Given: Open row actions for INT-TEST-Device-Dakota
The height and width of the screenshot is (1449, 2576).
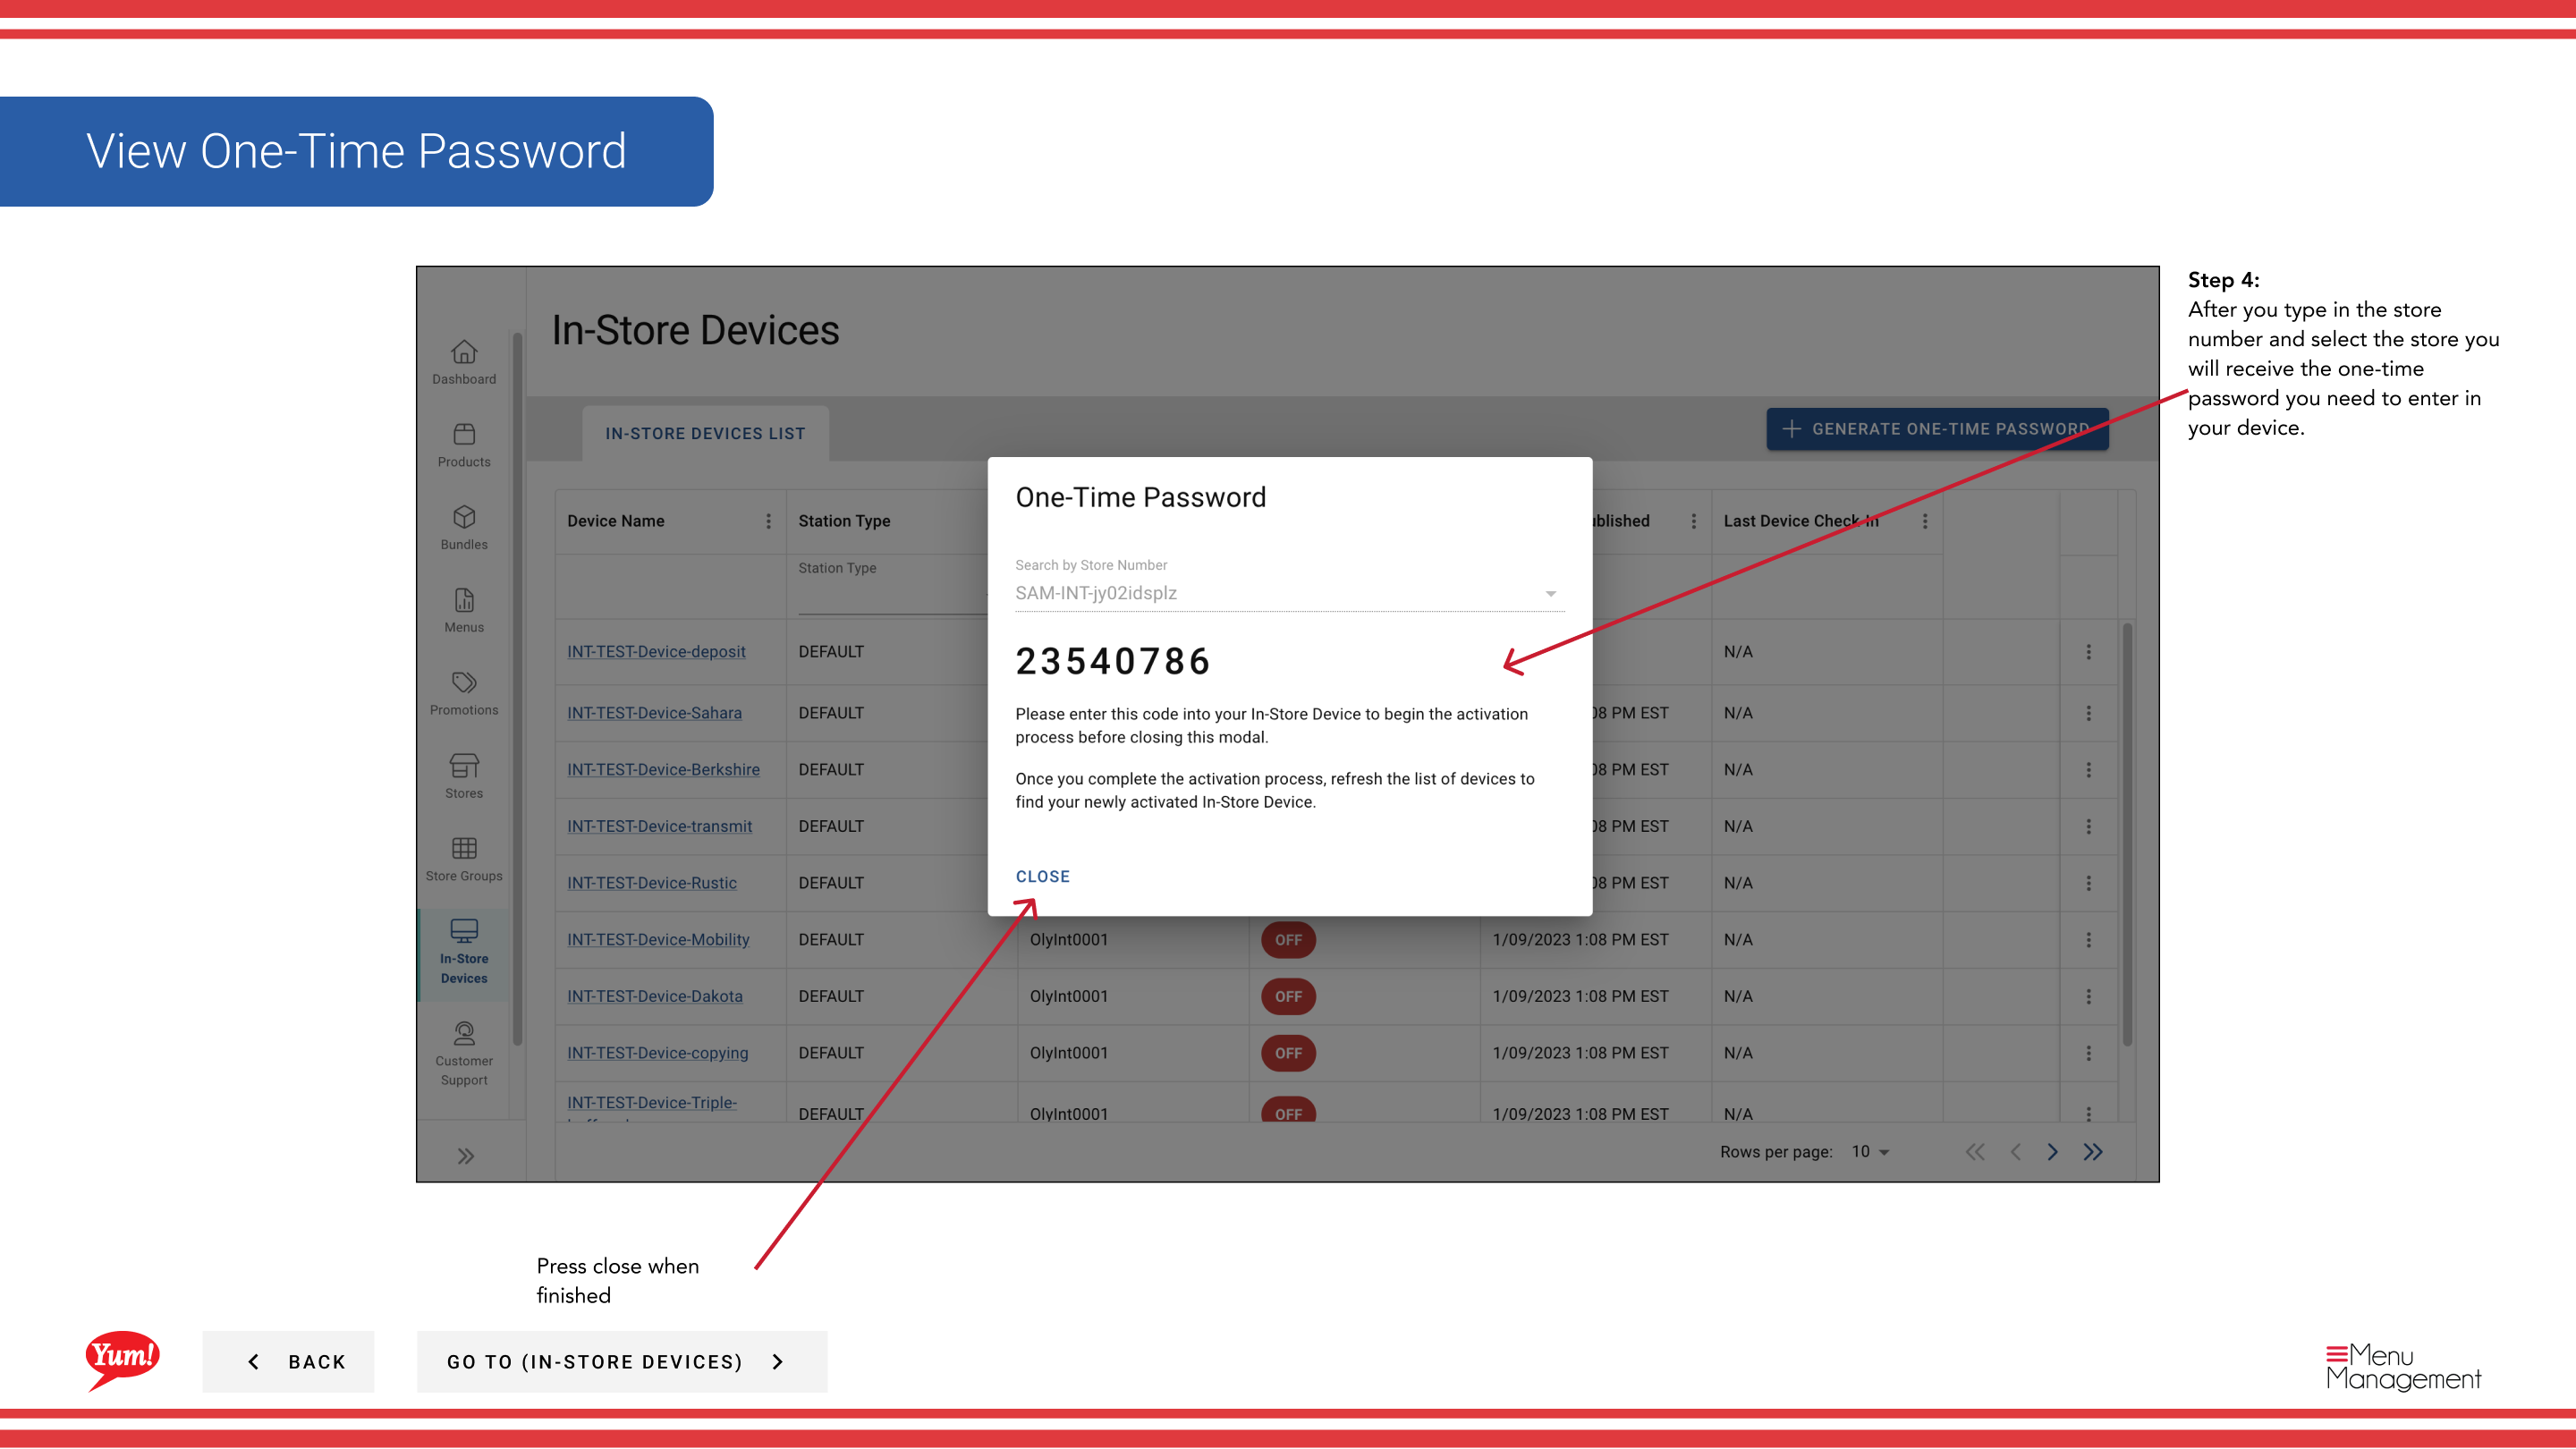Looking at the screenshot, I should coord(2089,997).
